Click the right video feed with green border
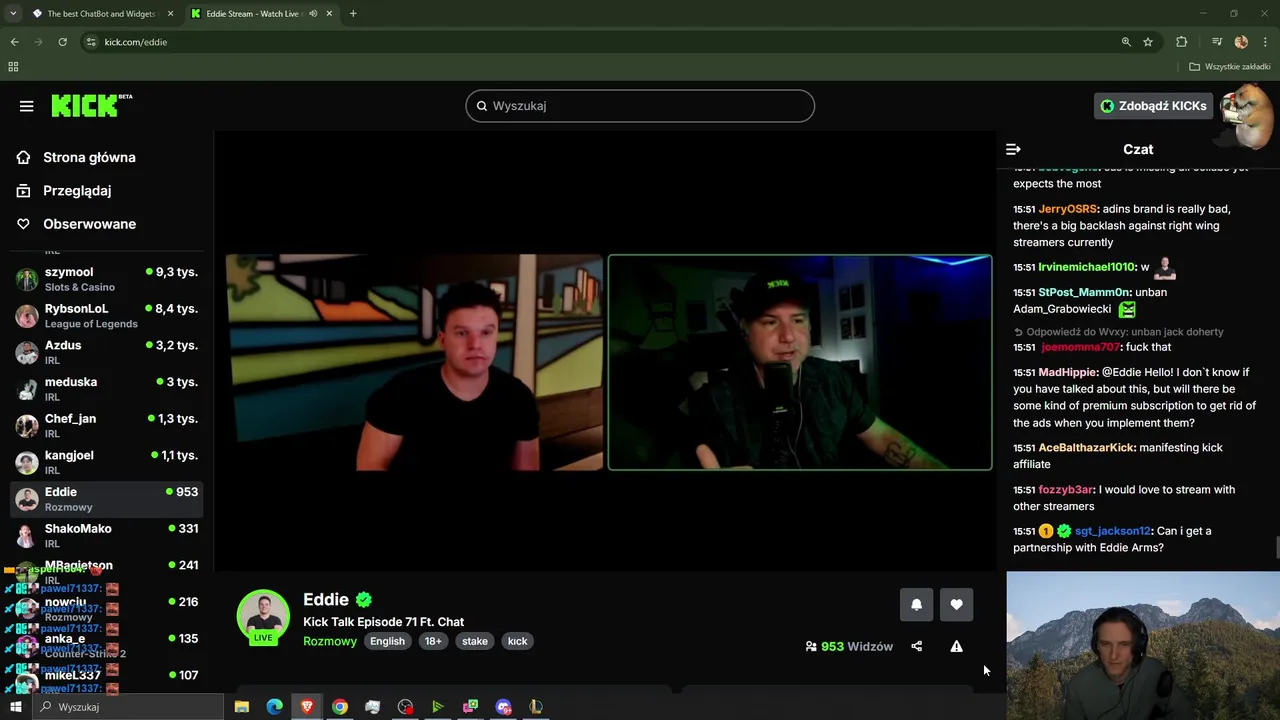 (x=800, y=362)
